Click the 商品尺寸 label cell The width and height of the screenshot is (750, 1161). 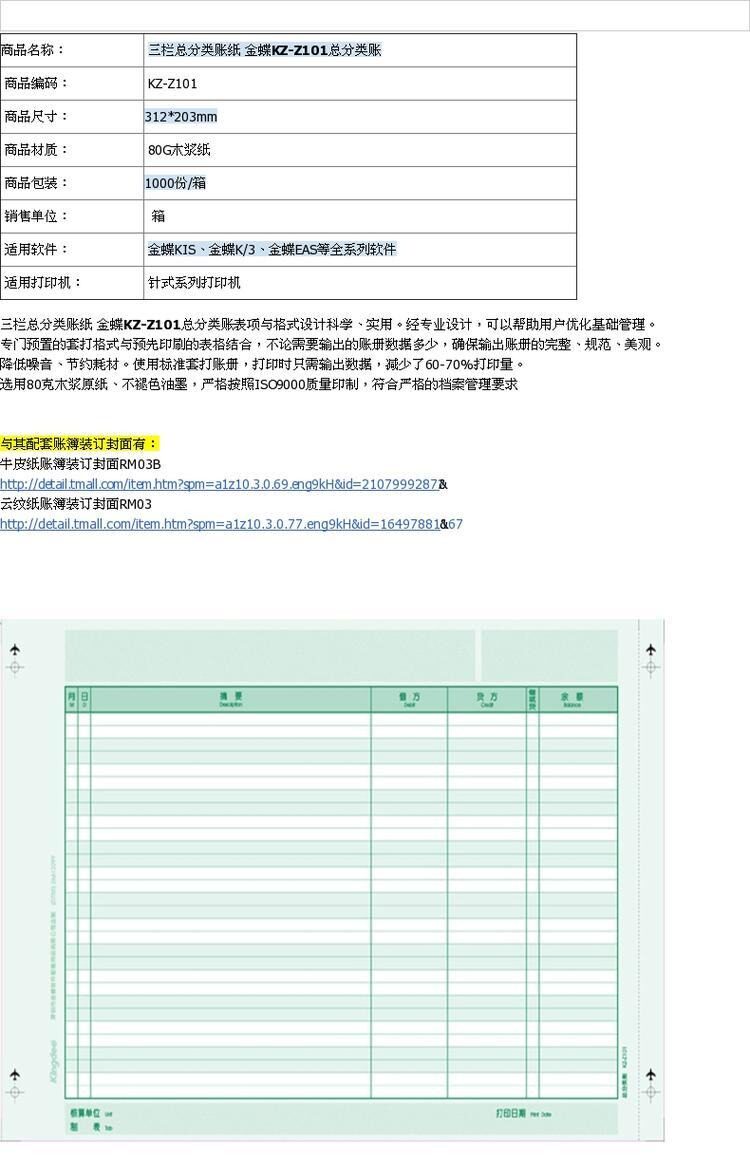[x=72, y=117]
